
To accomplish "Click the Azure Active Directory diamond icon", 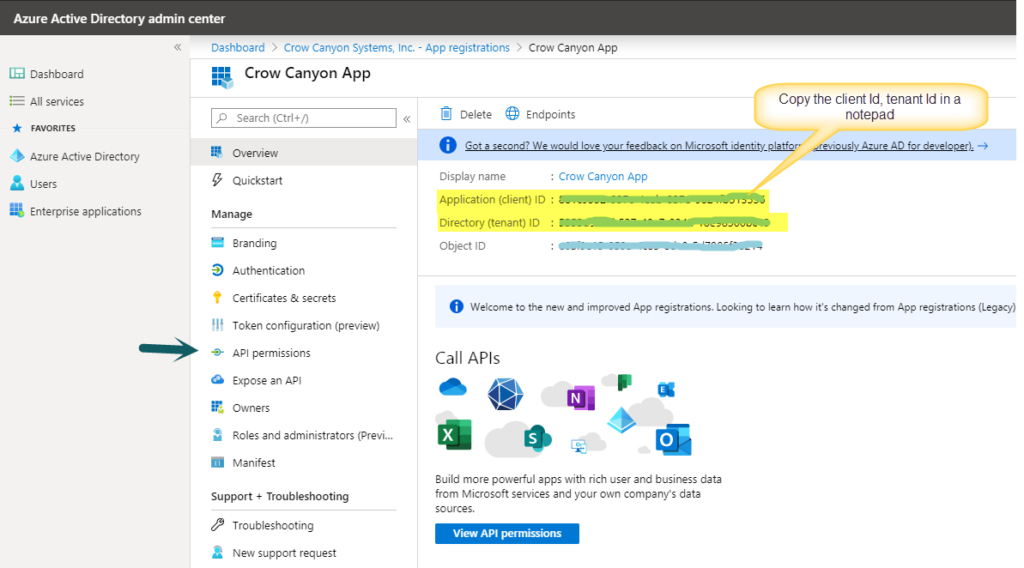I will [x=17, y=156].
